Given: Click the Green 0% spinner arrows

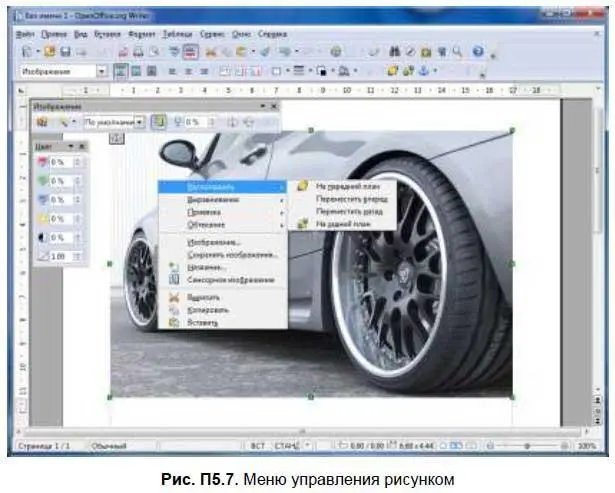Looking at the screenshot, I should click(78, 181).
